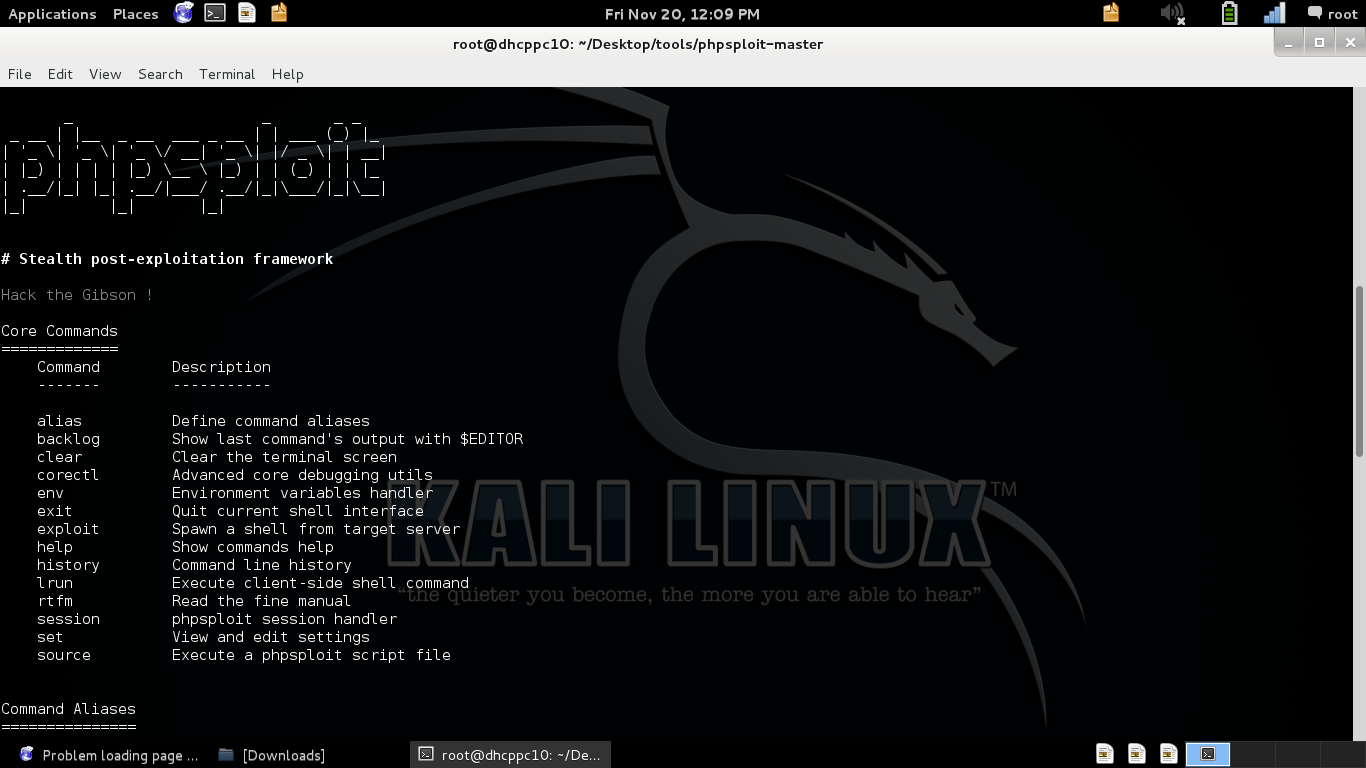This screenshot has width=1366, height=768.
Task: Focus the highlighted terminal workspace in the switcher
Action: tap(1207, 753)
